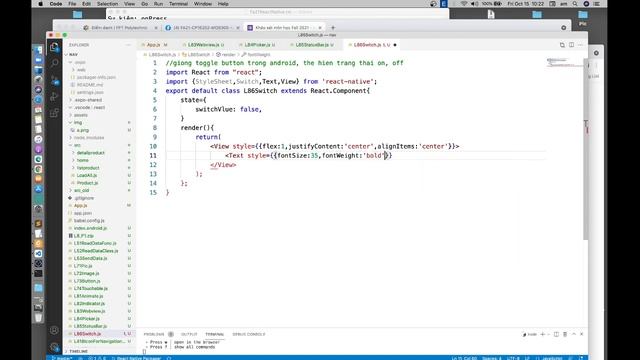640x360 pixels.
Task: Switch to L84Picker.js editor tab
Action: (257, 45)
